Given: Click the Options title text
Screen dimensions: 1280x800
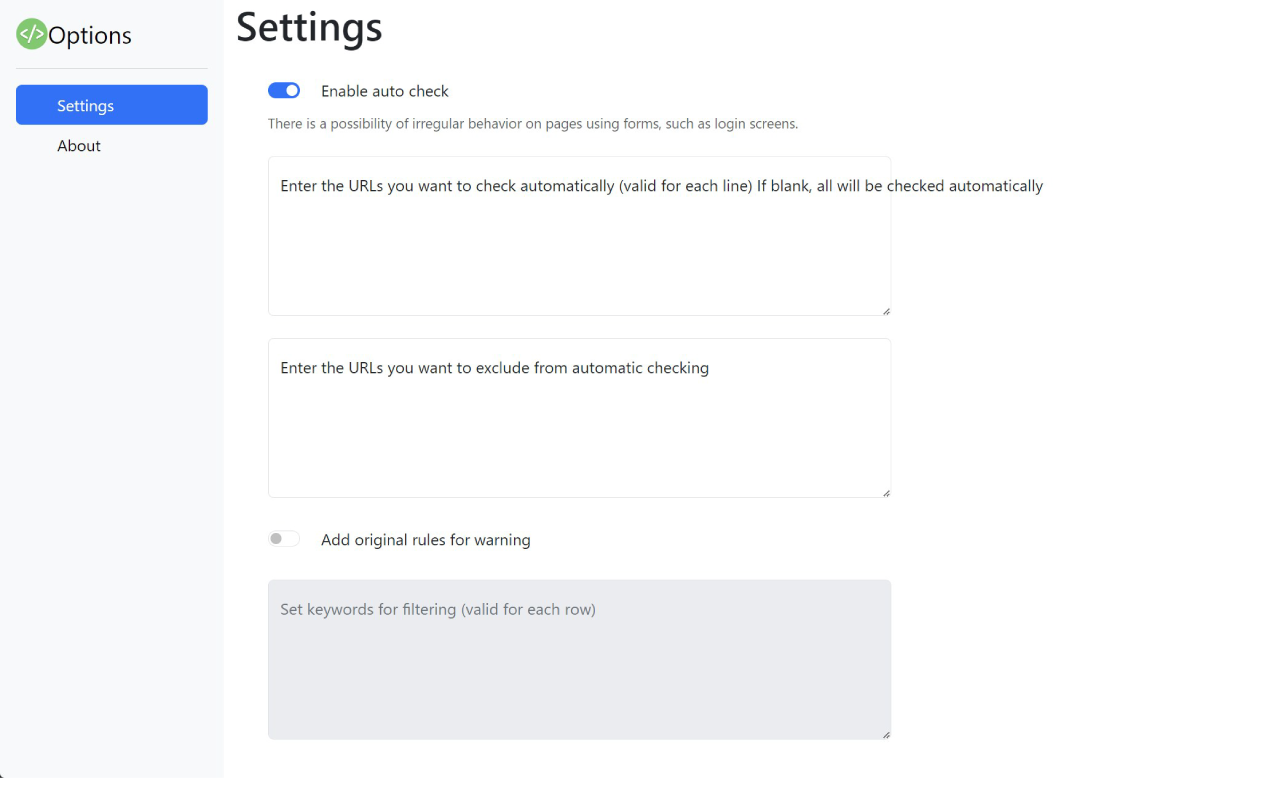Looking at the screenshot, I should [90, 36].
